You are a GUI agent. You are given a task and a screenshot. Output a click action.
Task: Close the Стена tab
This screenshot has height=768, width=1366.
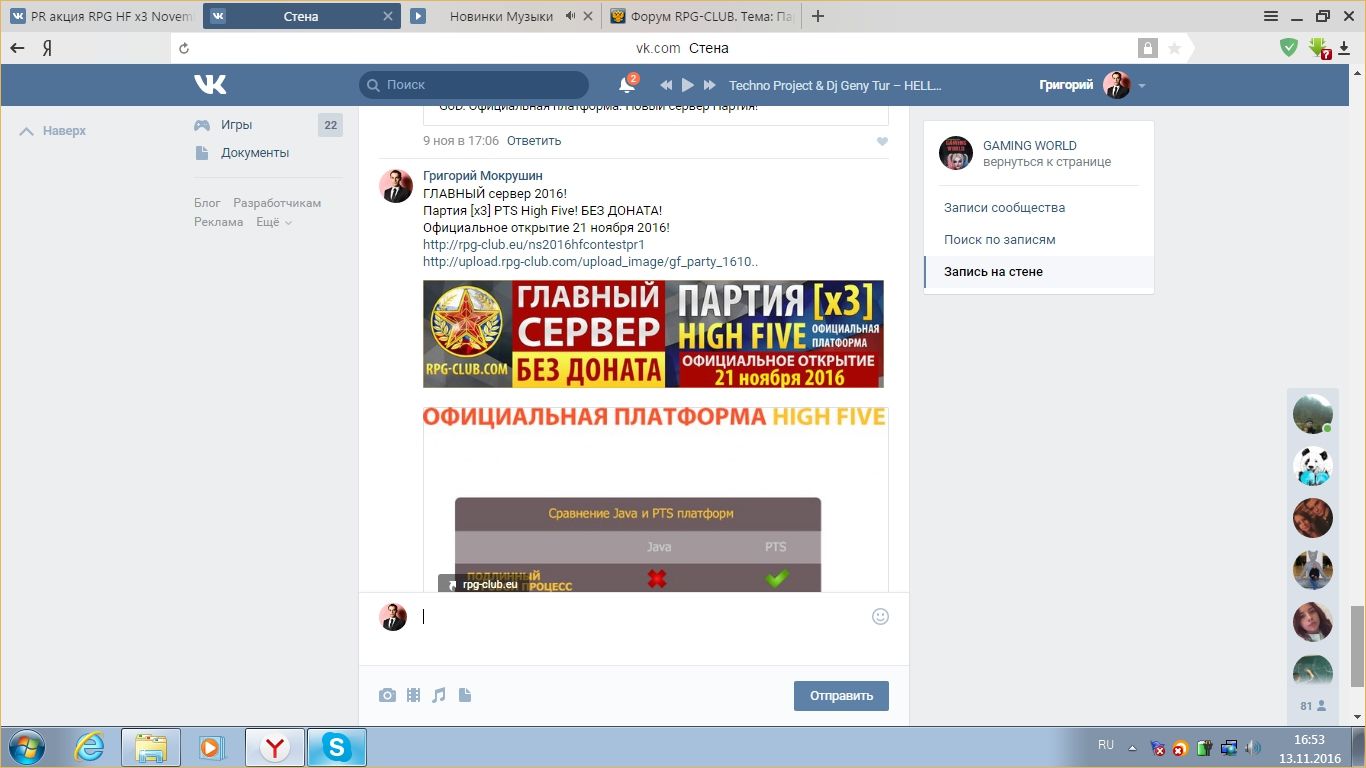coord(387,16)
